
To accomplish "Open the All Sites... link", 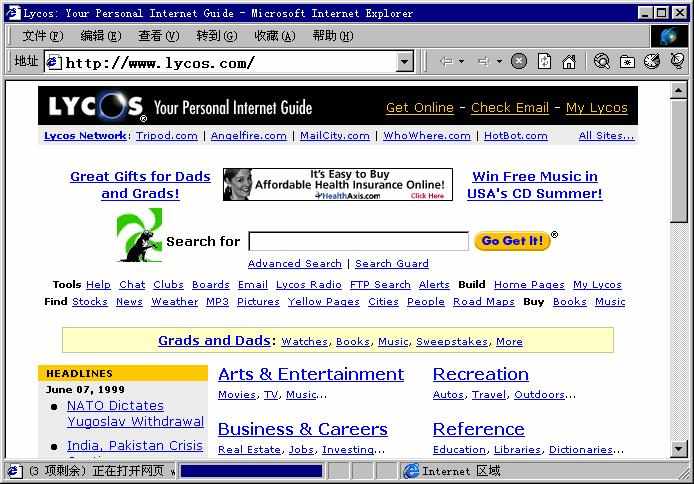I will 606,136.
